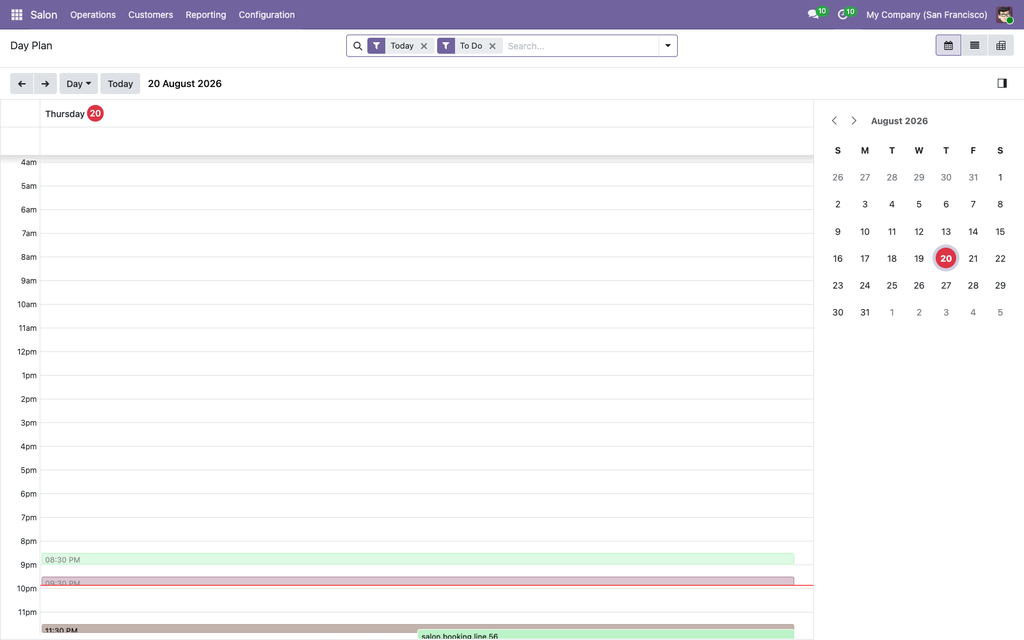This screenshot has height=640, width=1024.
Task: Switch to pivot table view
Action: [1000, 46]
